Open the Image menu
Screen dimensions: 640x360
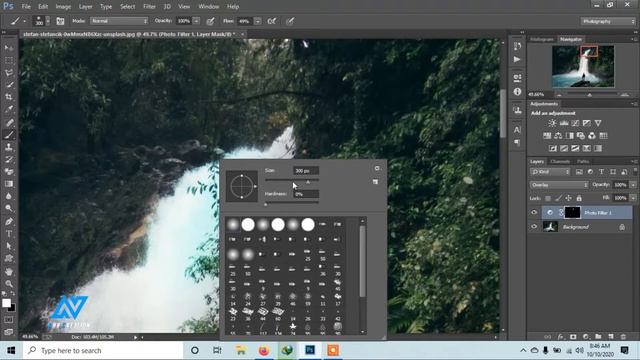click(63, 7)
